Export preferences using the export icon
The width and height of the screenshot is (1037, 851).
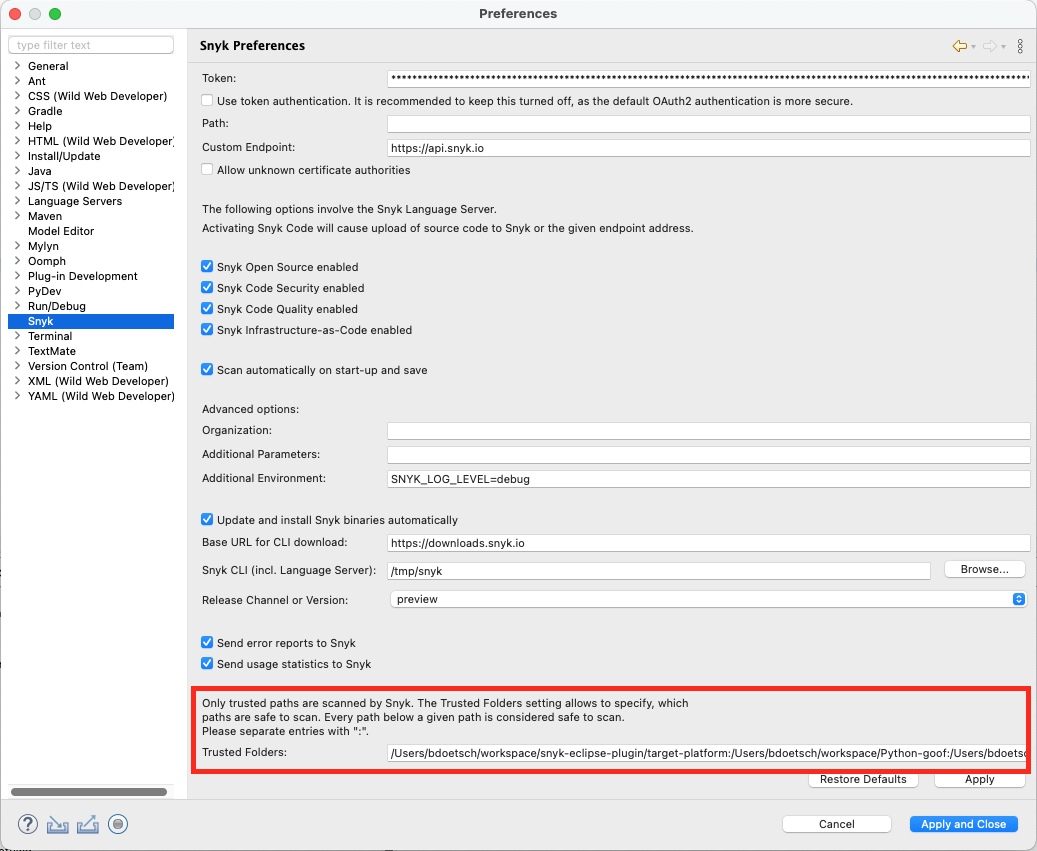(86, 824)
